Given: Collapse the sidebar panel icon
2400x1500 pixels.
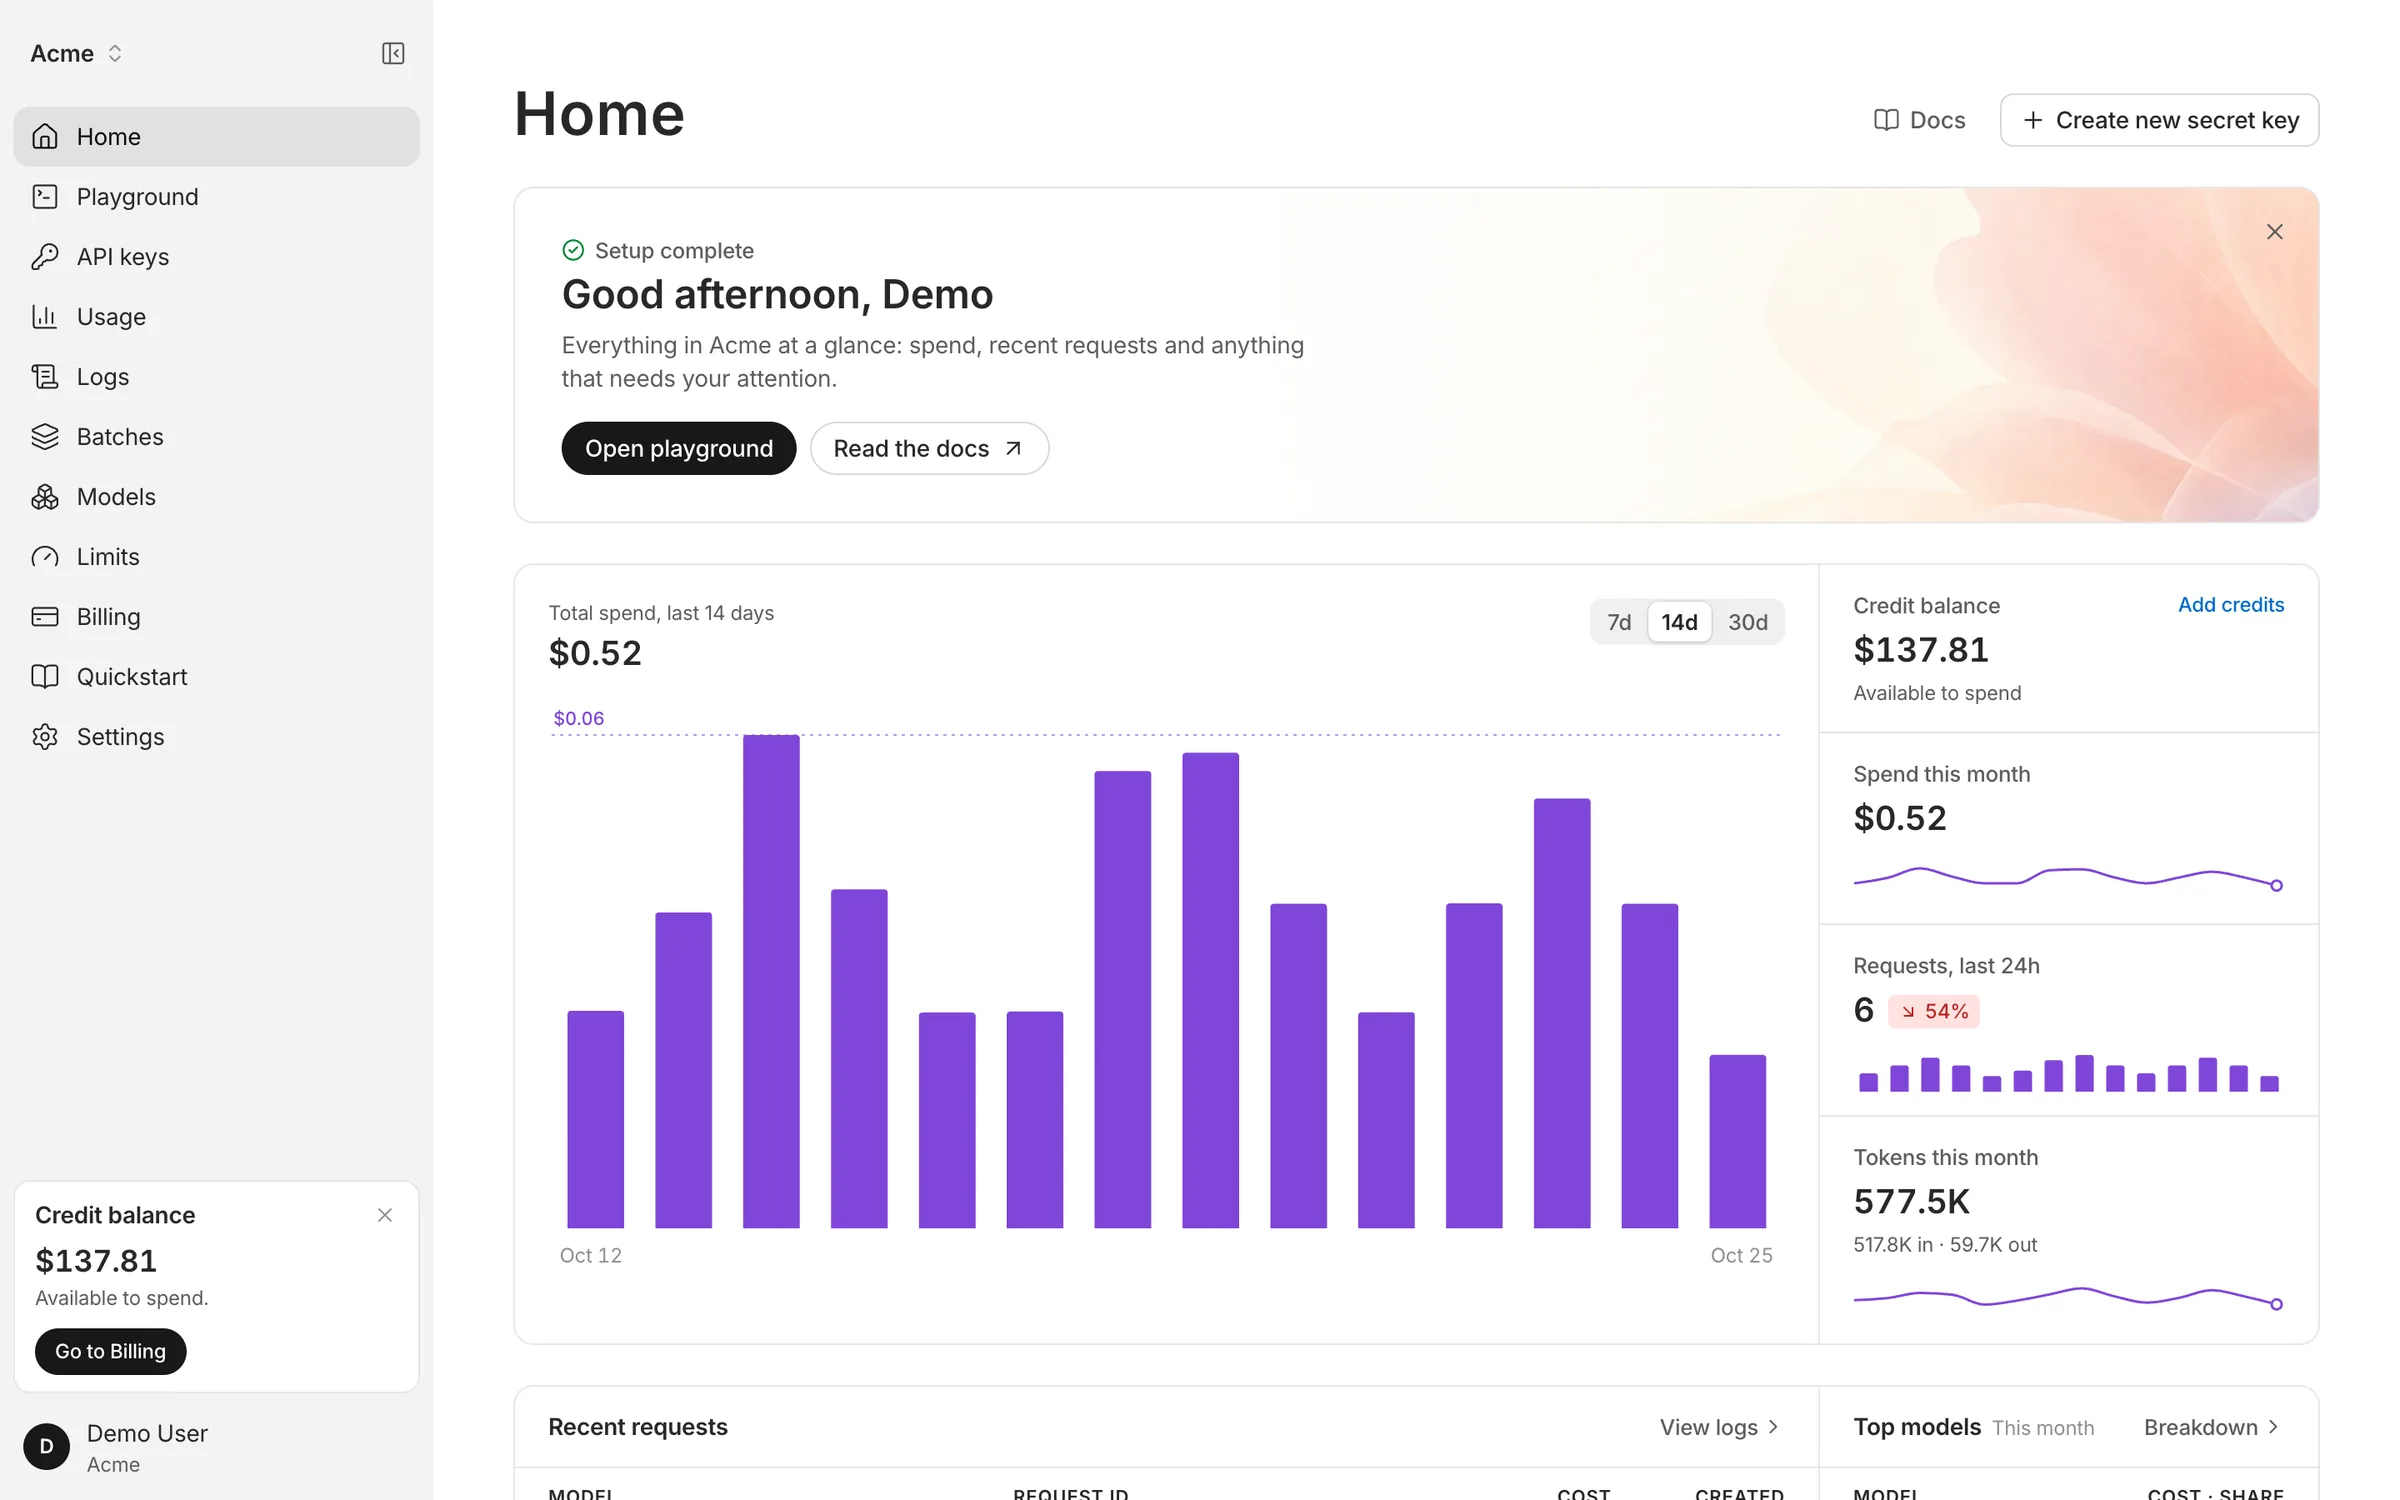Looking at the screenshot, I should point(393,53).
